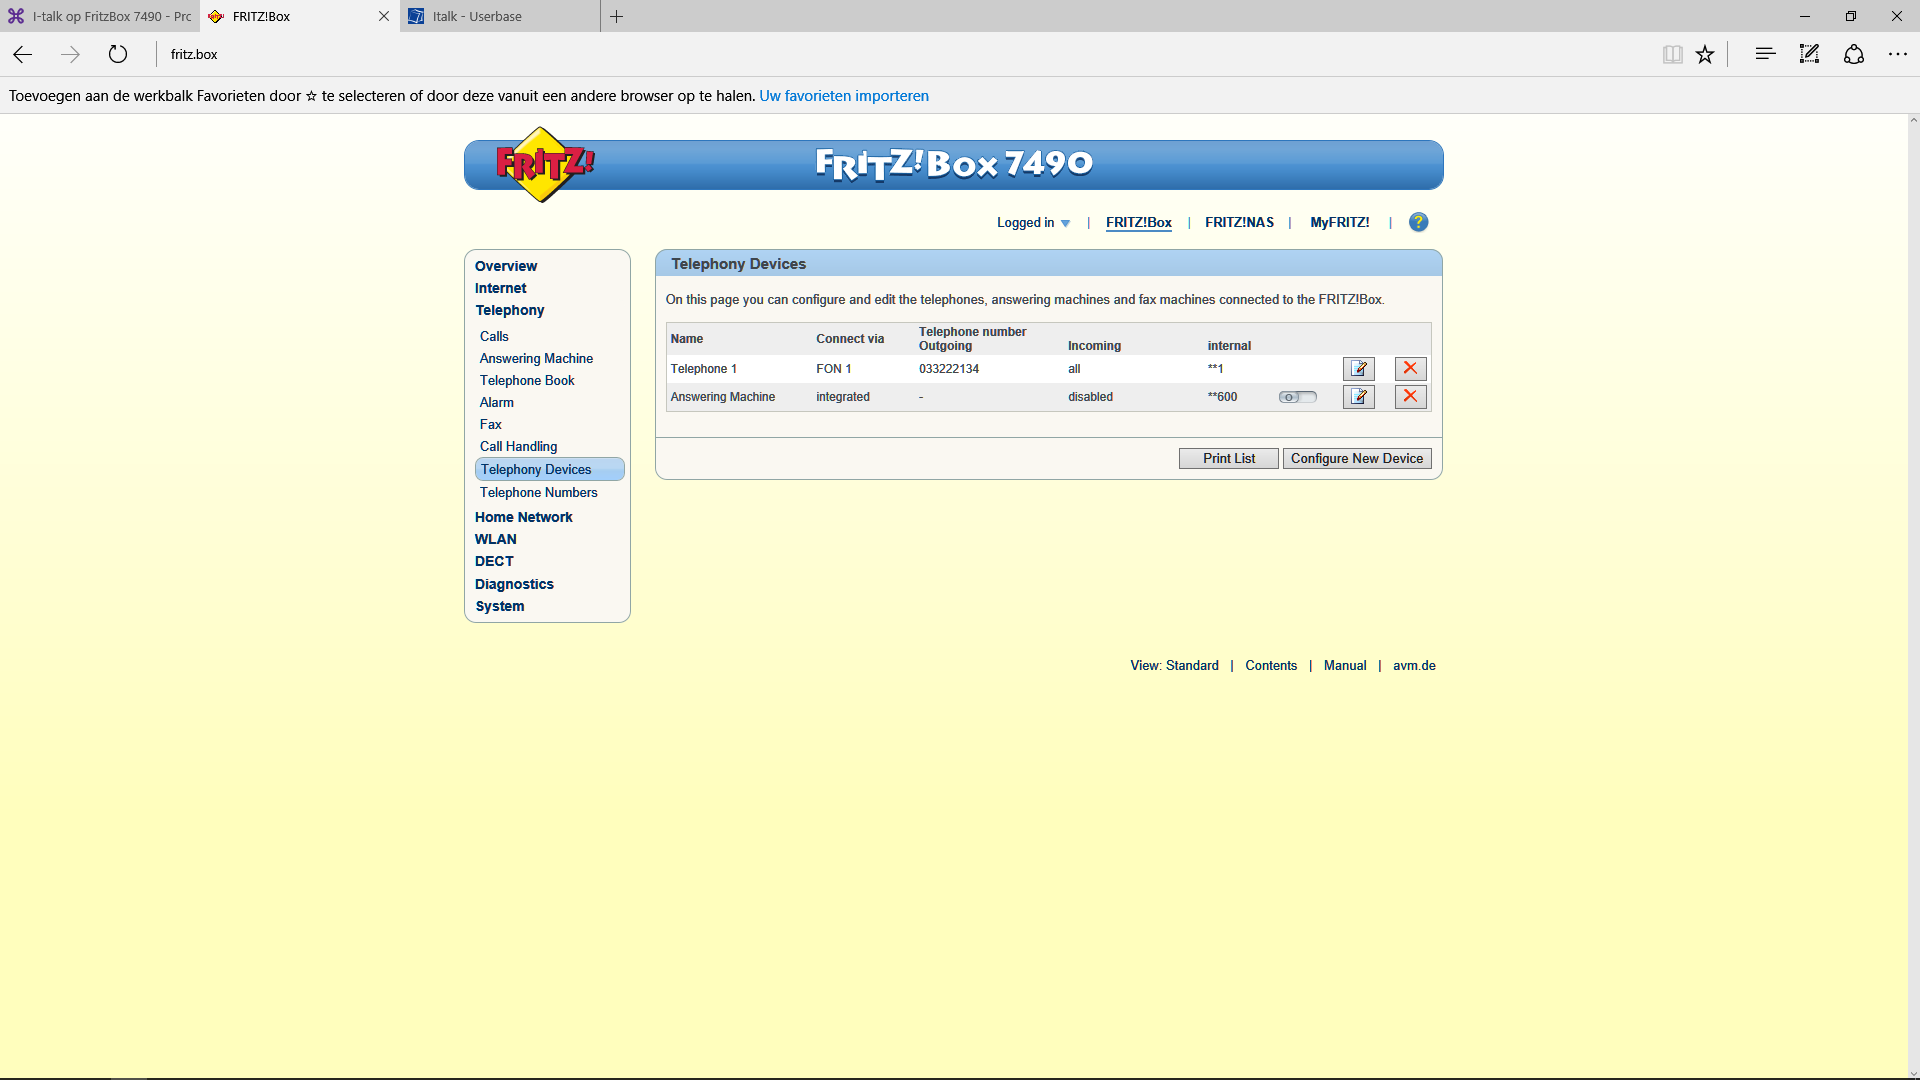Open reading view book icon
The image size is (1920, 1080).
(1672, 54)
